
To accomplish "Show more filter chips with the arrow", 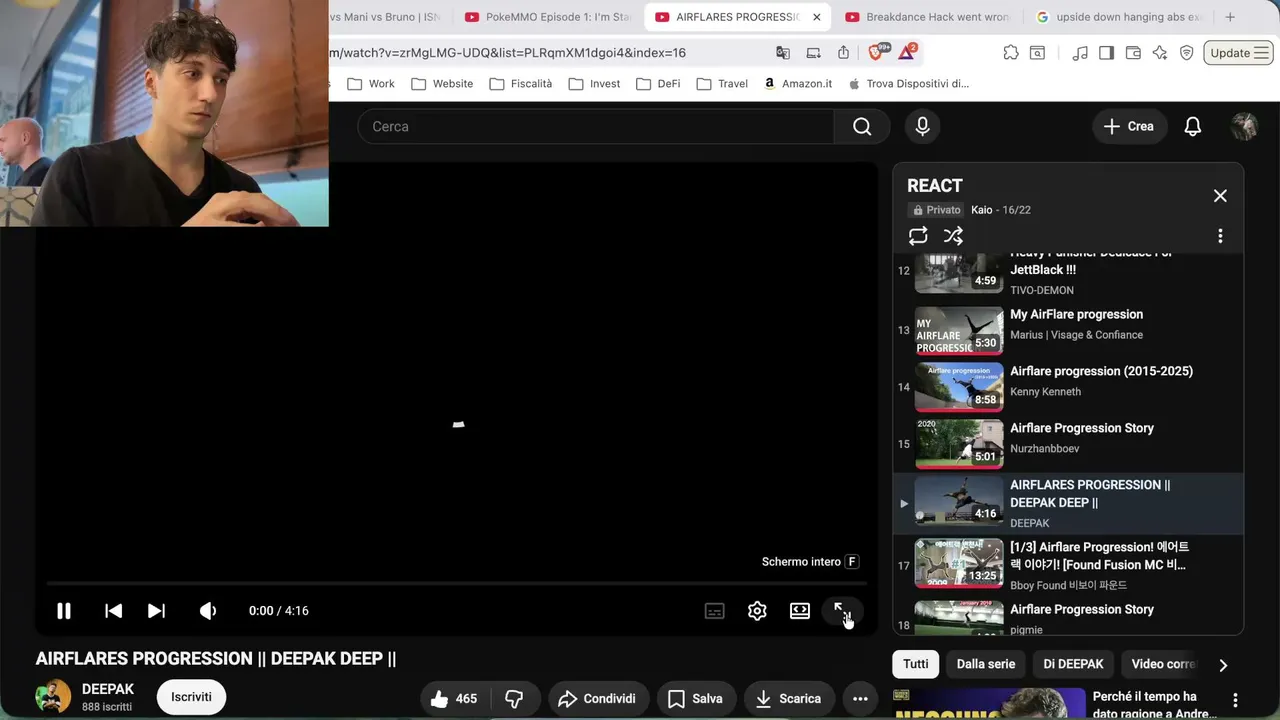I will (x=1222, y=665).
